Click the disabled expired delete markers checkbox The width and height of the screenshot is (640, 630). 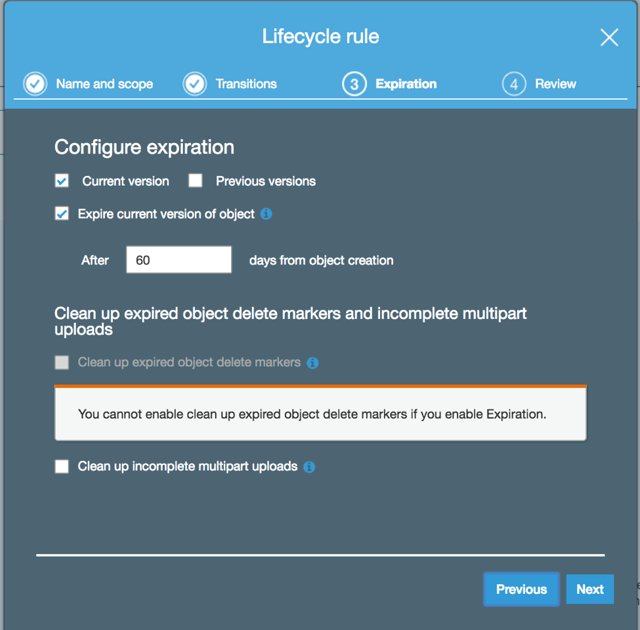tap(62, 362)
